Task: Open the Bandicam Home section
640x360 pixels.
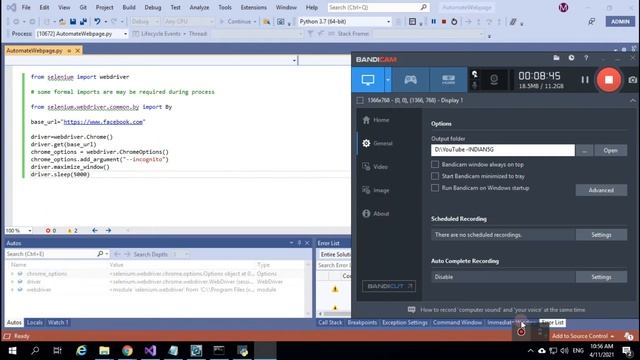Action: pyautogui.click(x=376, y=120)
